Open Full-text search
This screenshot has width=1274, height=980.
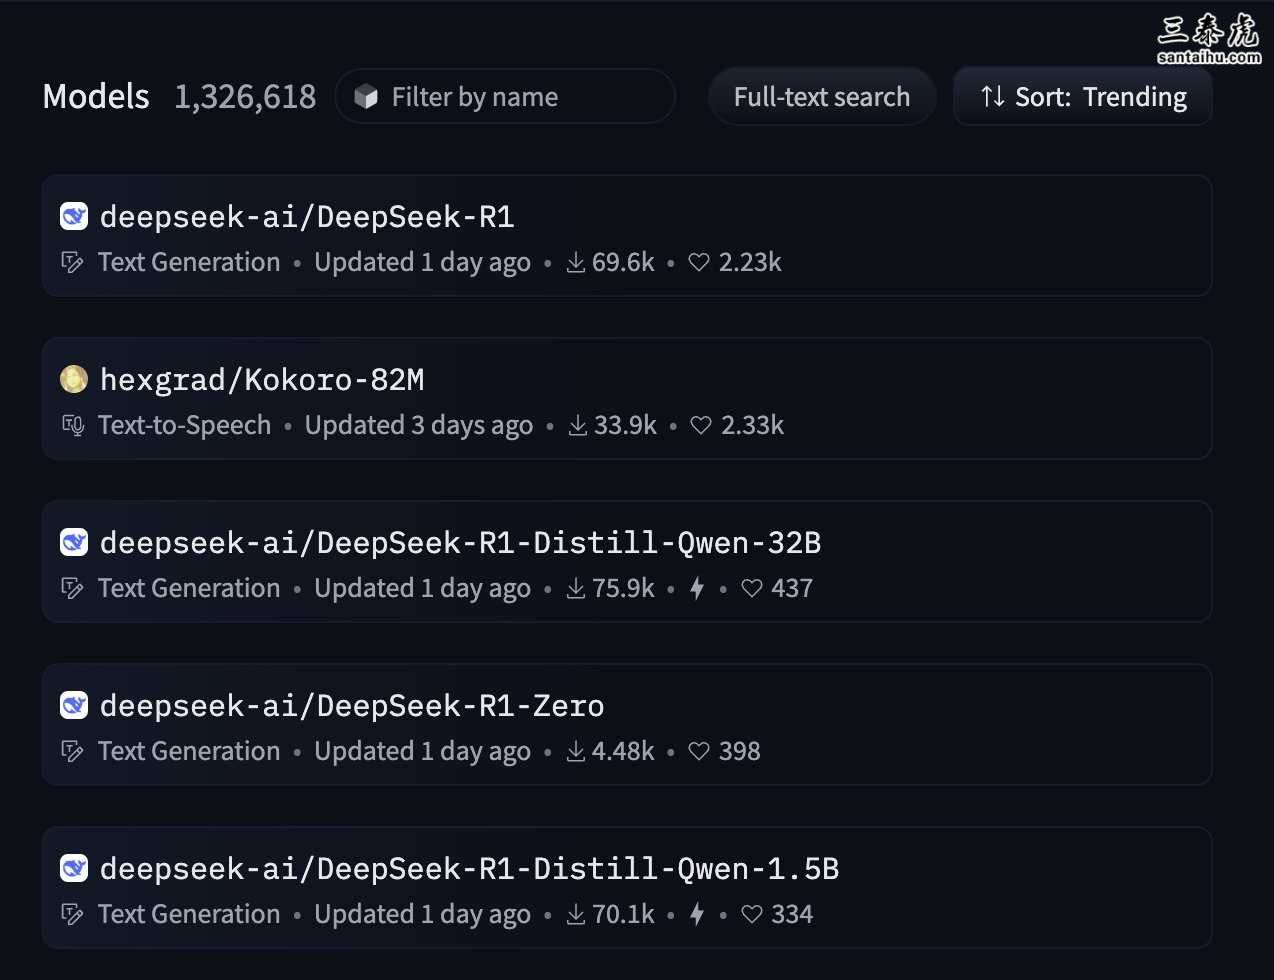822,97
